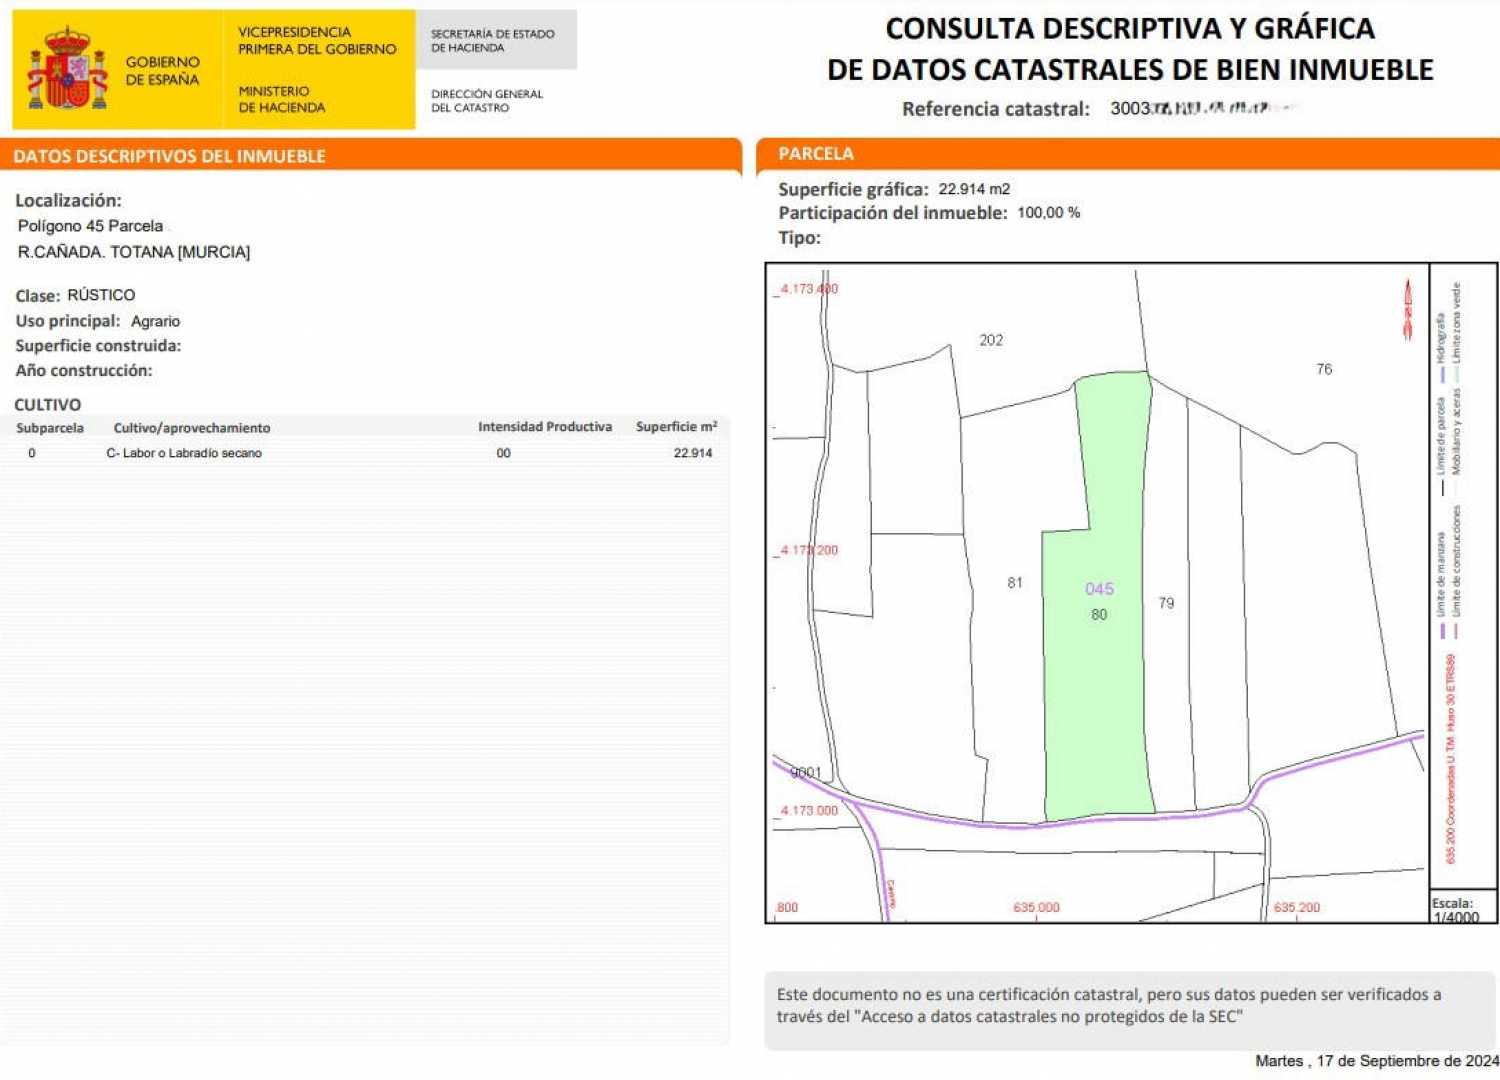Open the Datos Descriptivos del Inmueble header
The width and height of the screenshot is (1500, 1080).
click(170, 156)
